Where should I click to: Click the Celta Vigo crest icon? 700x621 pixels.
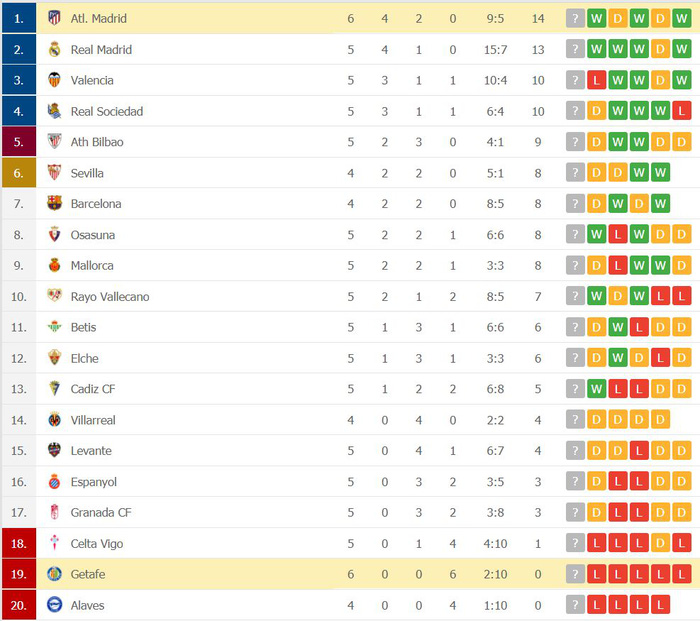54,543
